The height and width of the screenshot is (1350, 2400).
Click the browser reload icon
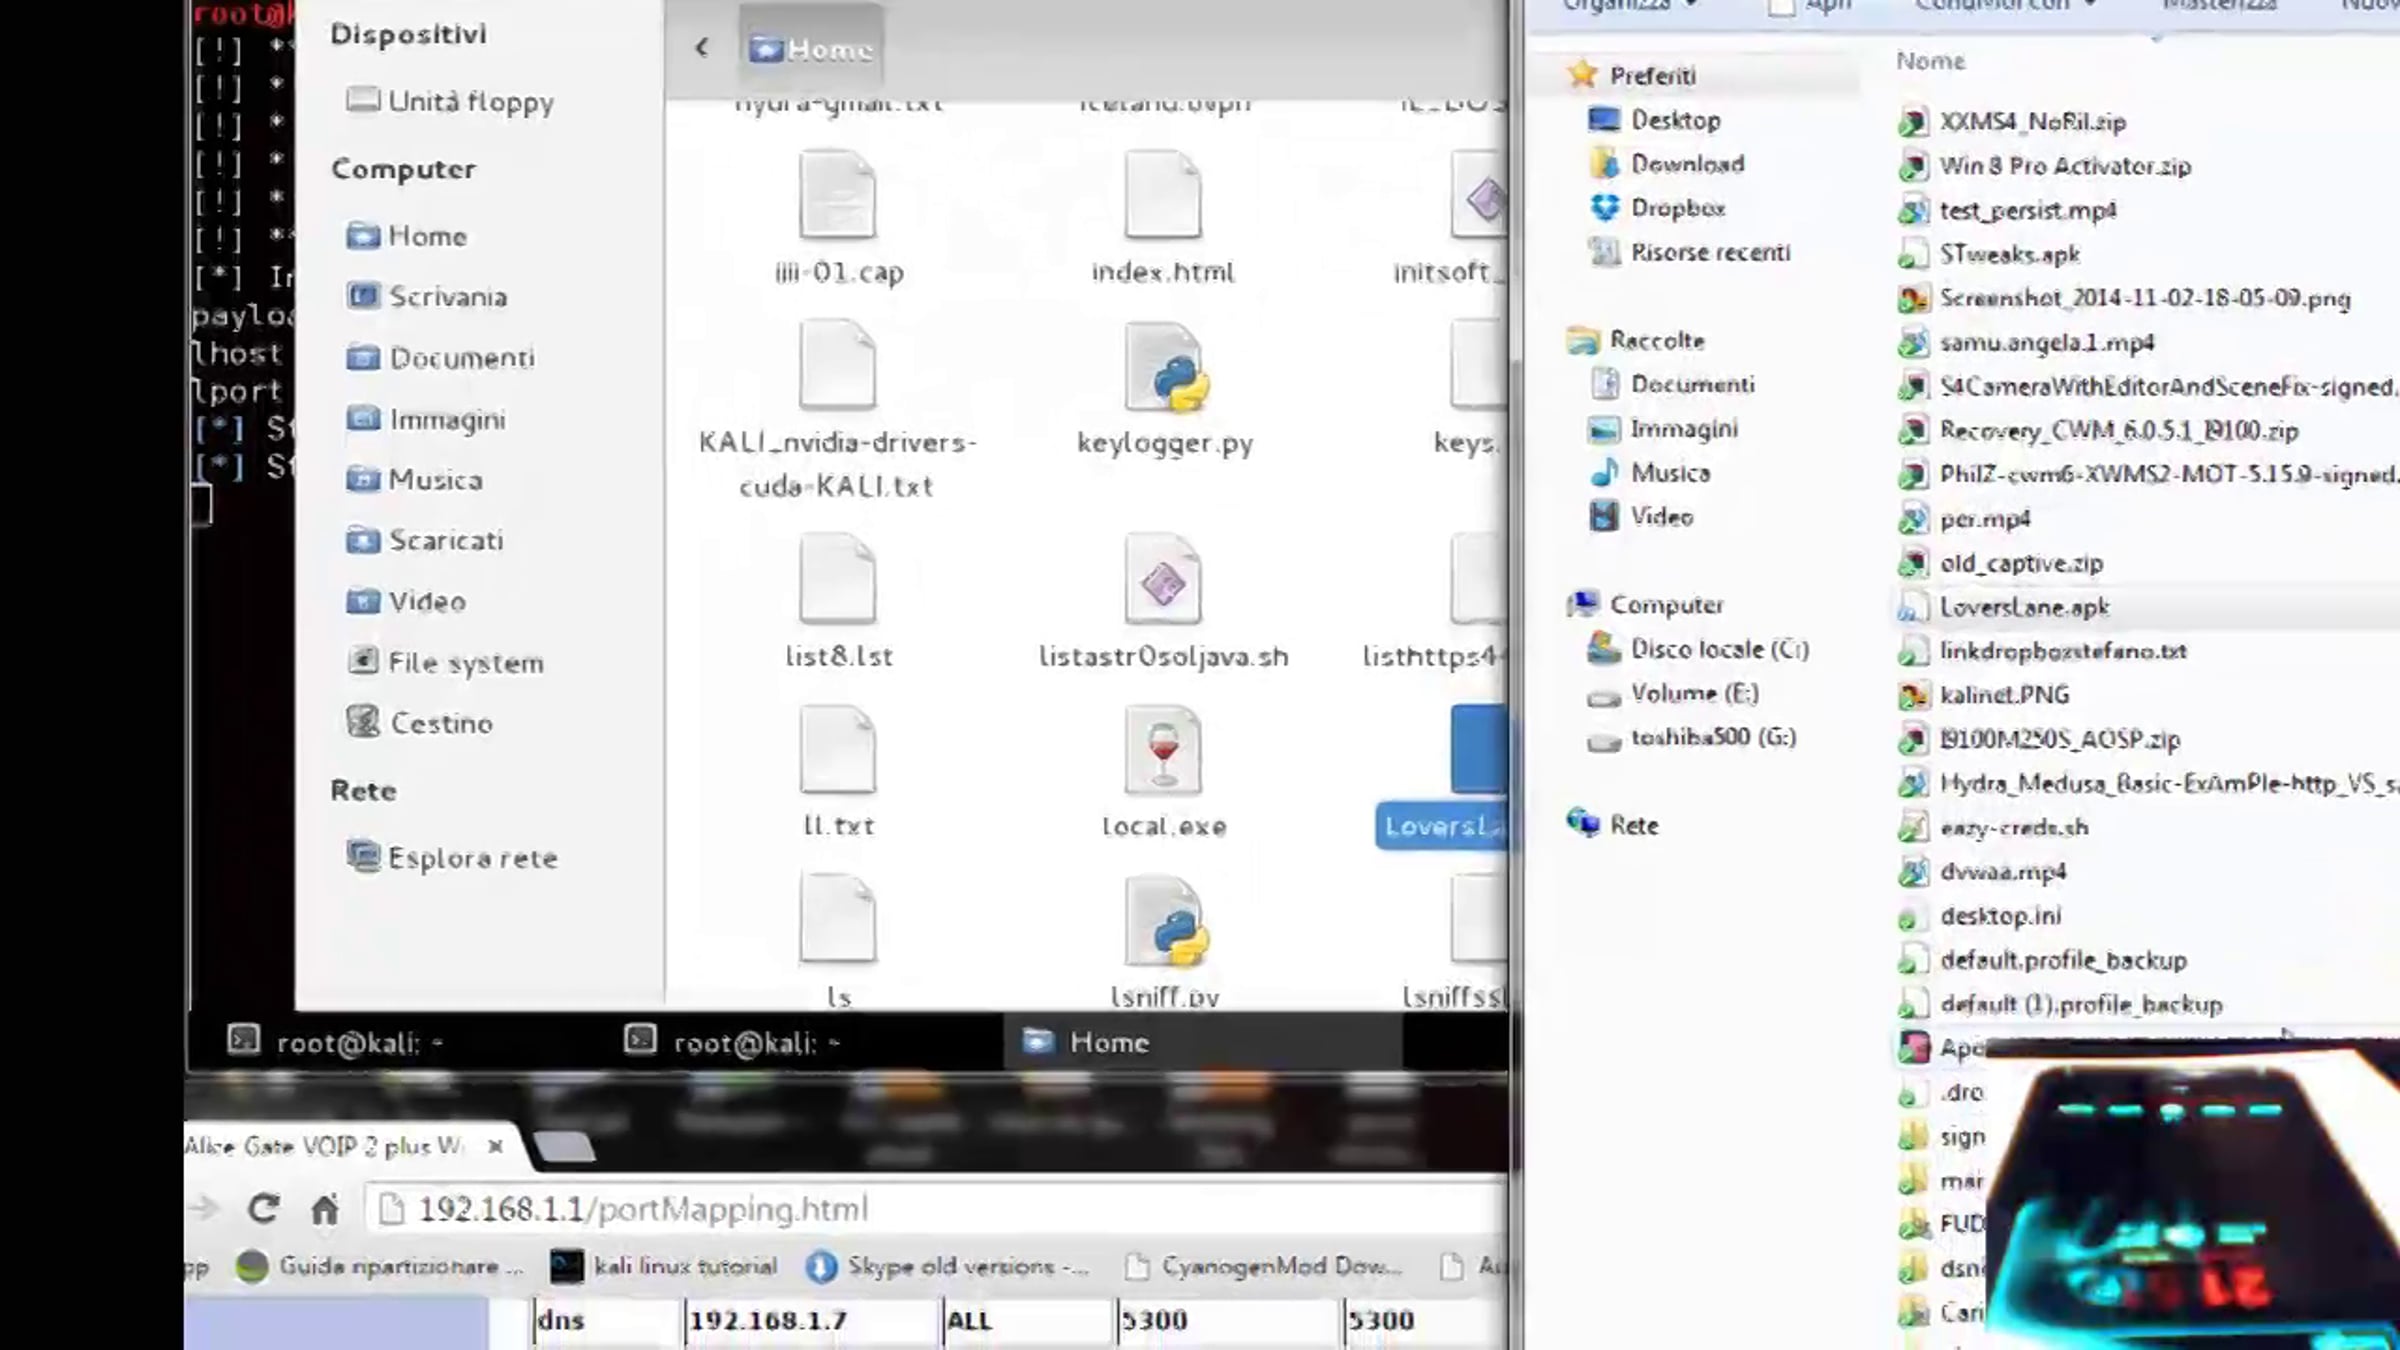click(263, 1209)
